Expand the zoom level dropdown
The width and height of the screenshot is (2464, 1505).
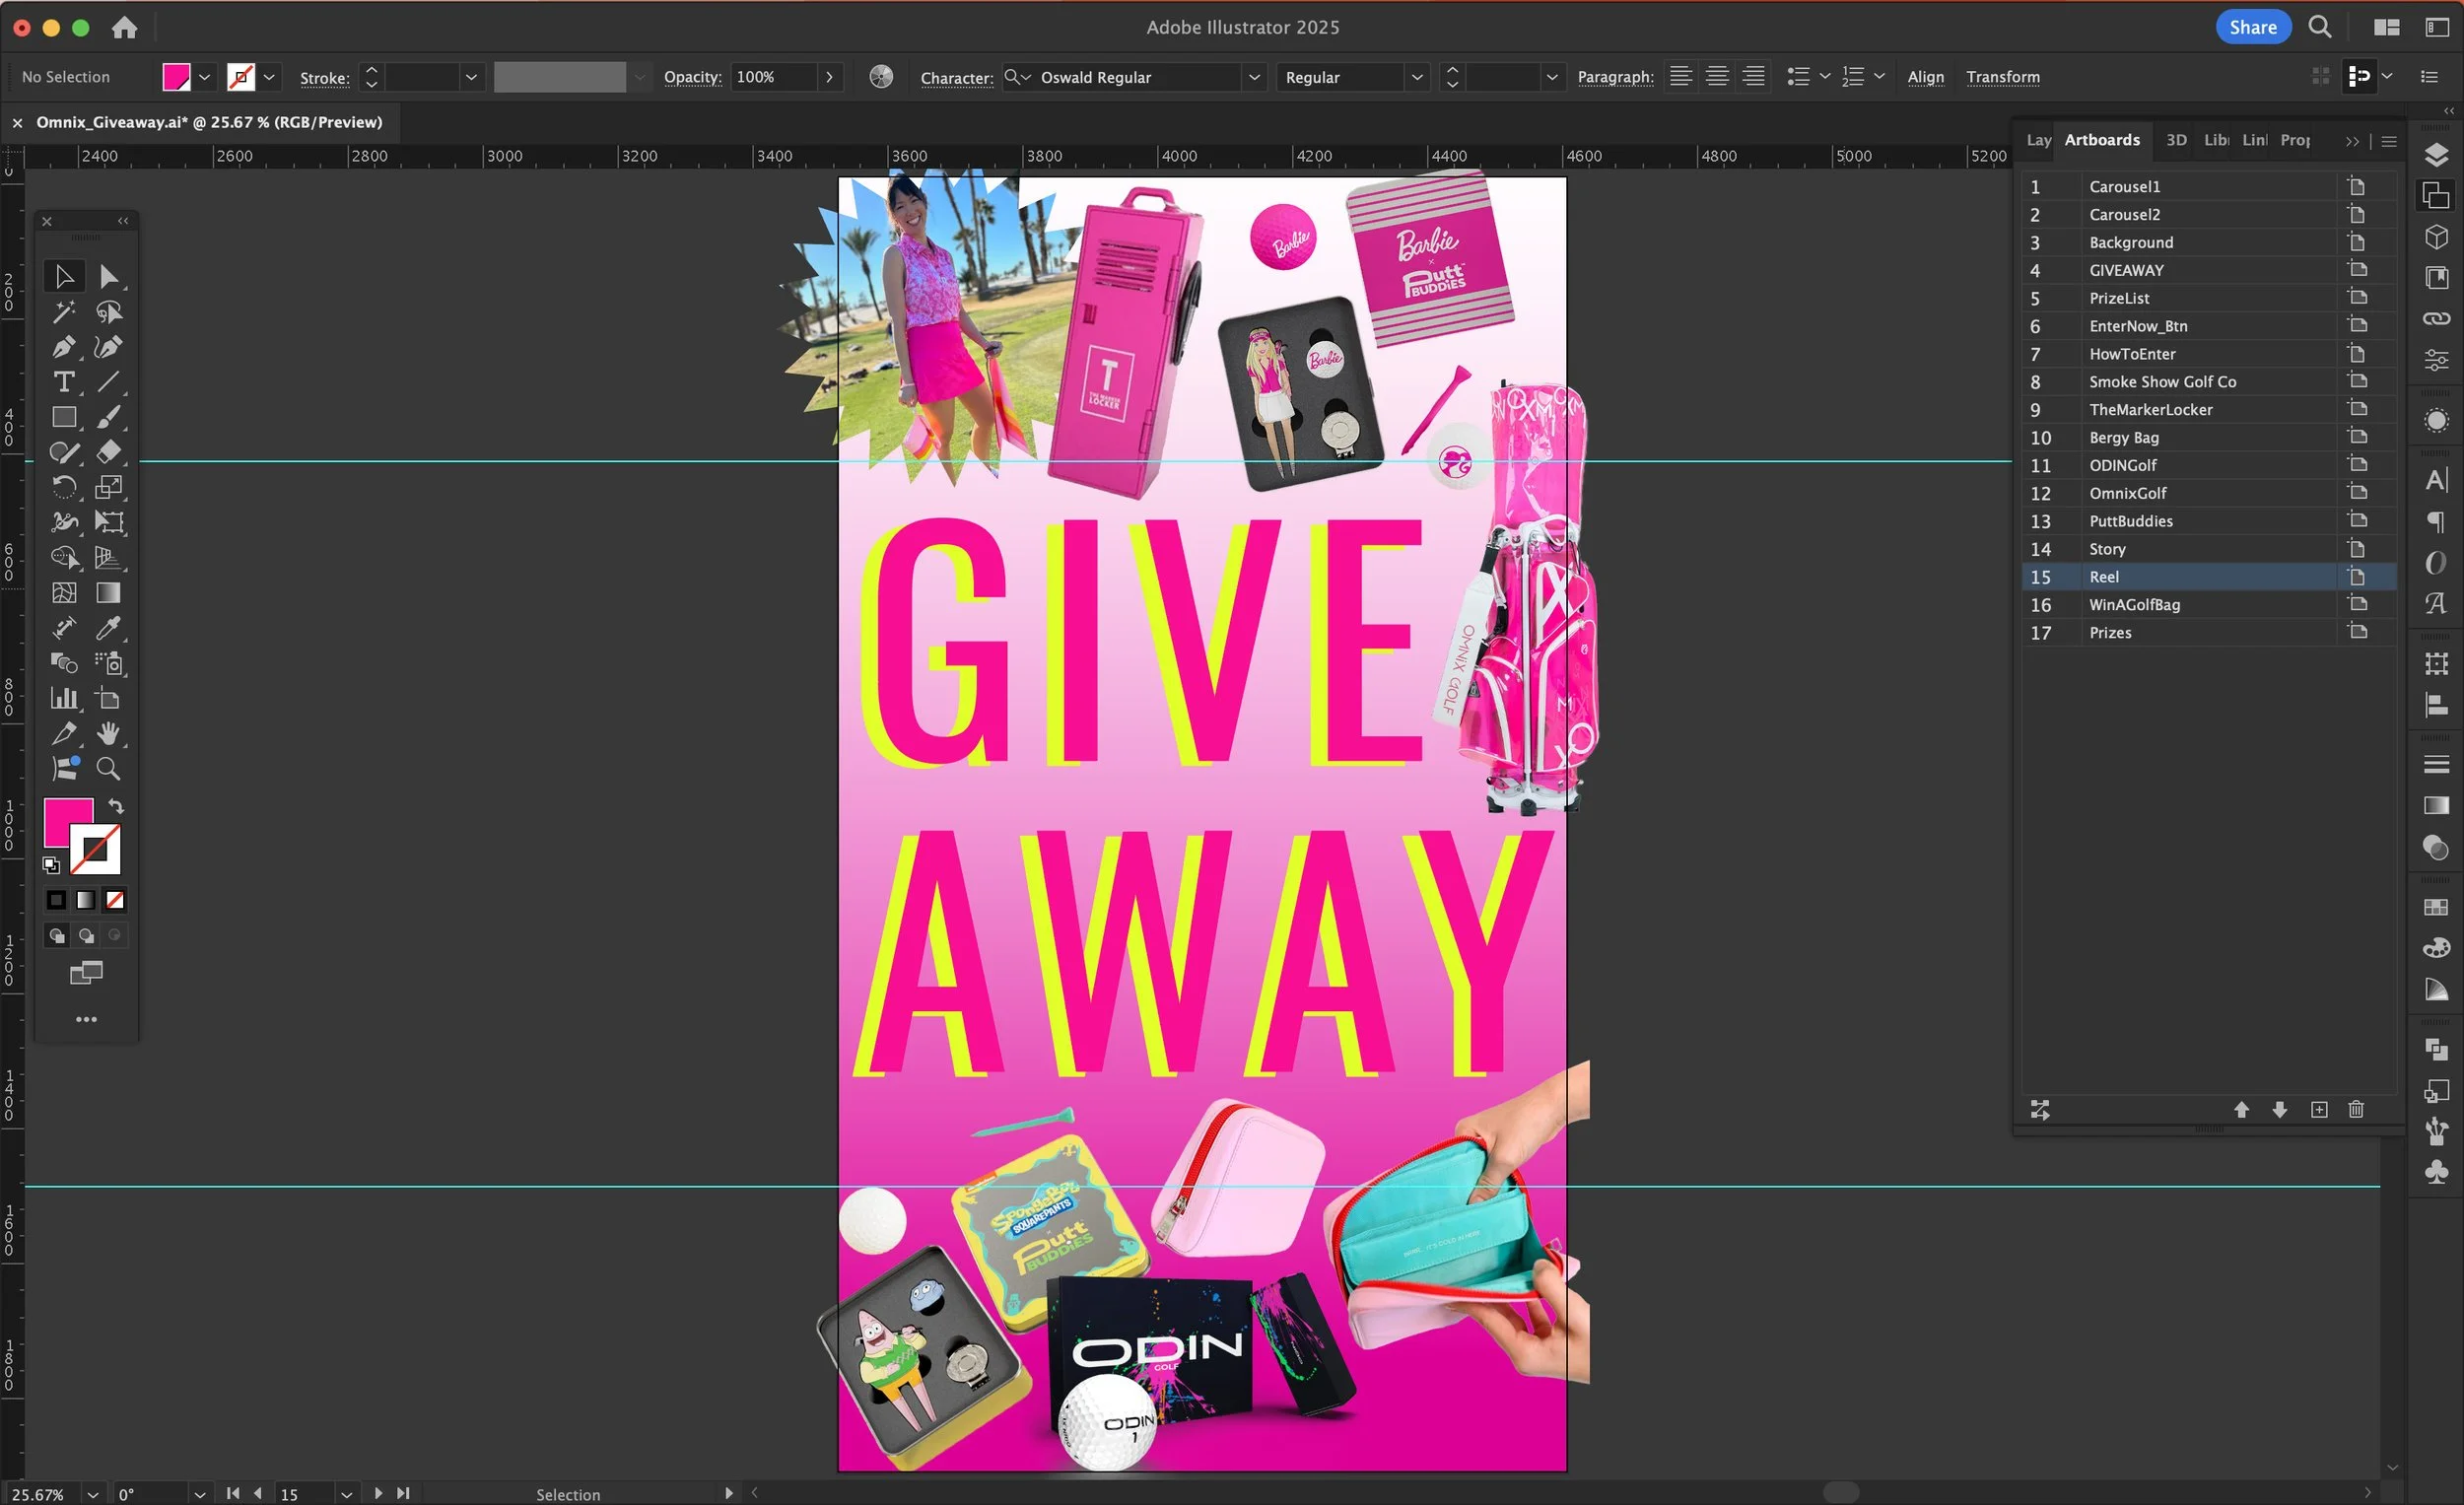tap(92, 1494)
